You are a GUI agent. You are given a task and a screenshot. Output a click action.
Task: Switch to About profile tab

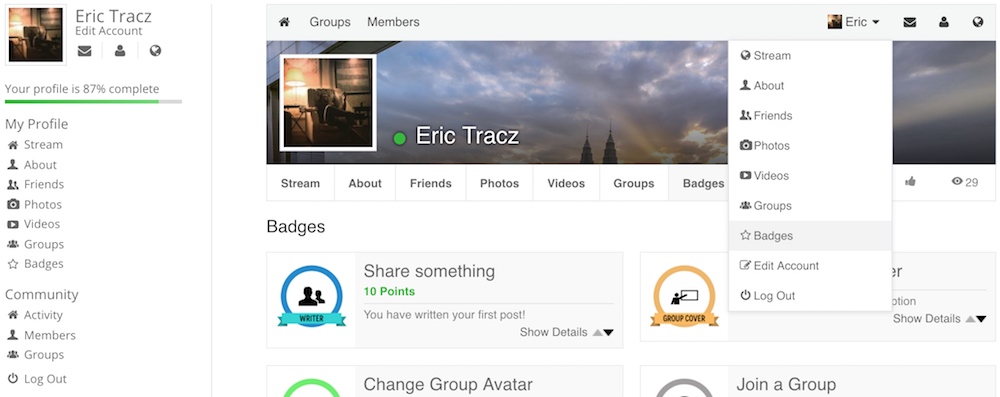365,183
